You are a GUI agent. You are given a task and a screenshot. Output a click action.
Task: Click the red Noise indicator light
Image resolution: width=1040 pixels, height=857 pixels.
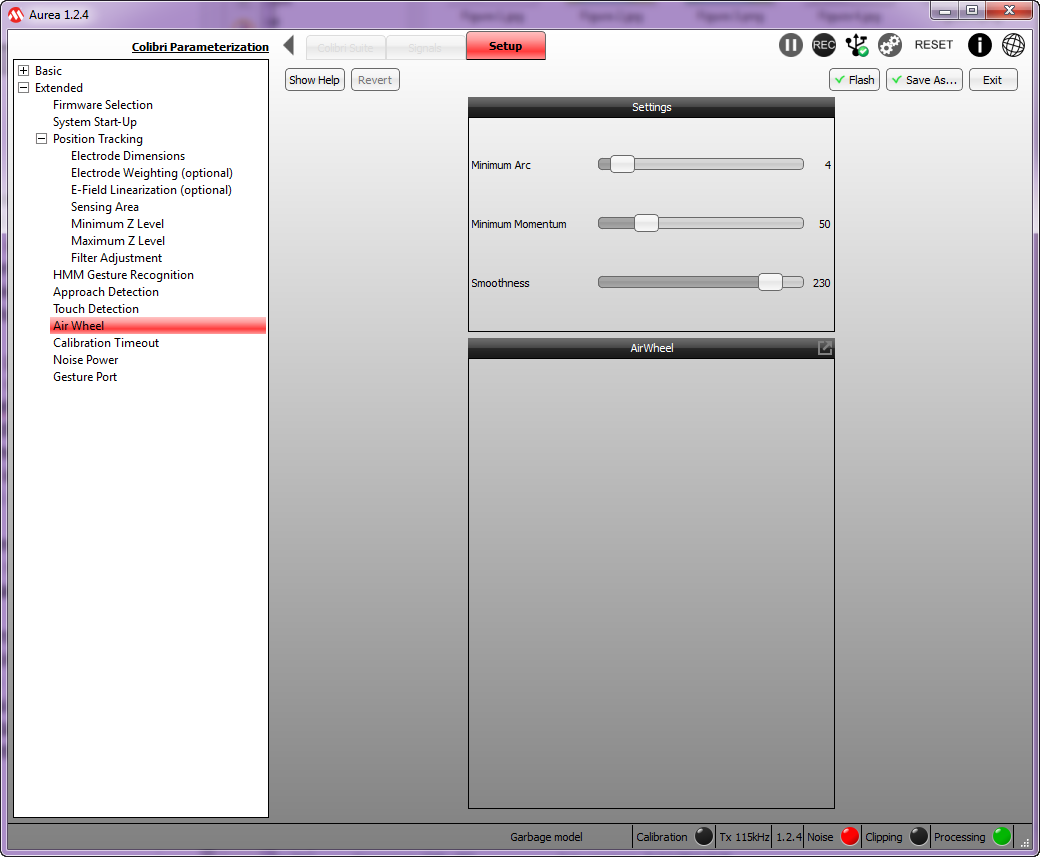pyautogui.click(x=849, y=837)
